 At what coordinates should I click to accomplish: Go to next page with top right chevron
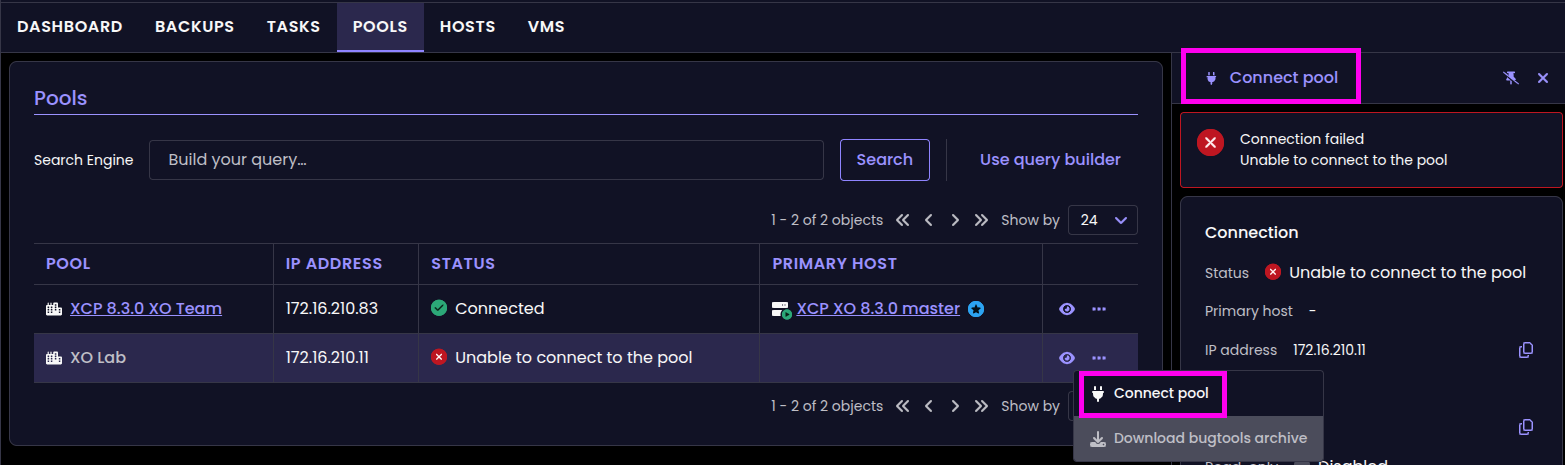[x=955, y=220]
